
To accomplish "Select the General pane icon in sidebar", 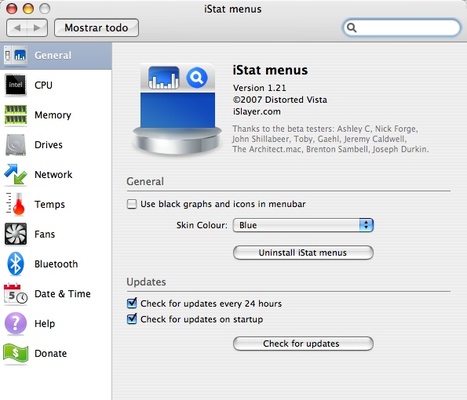I will click(x=15, y=55).
